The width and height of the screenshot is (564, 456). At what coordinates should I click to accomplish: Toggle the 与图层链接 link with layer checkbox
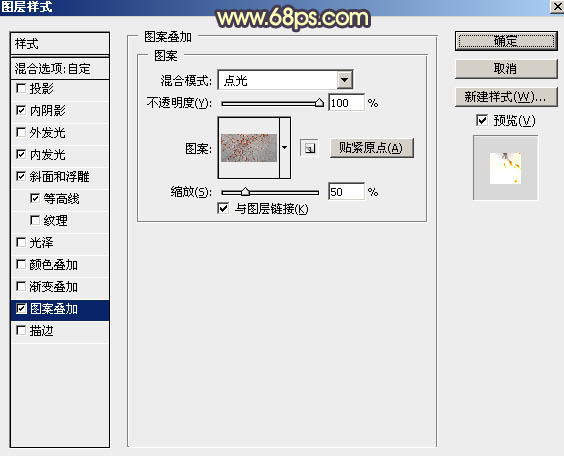tap(223, 208)
